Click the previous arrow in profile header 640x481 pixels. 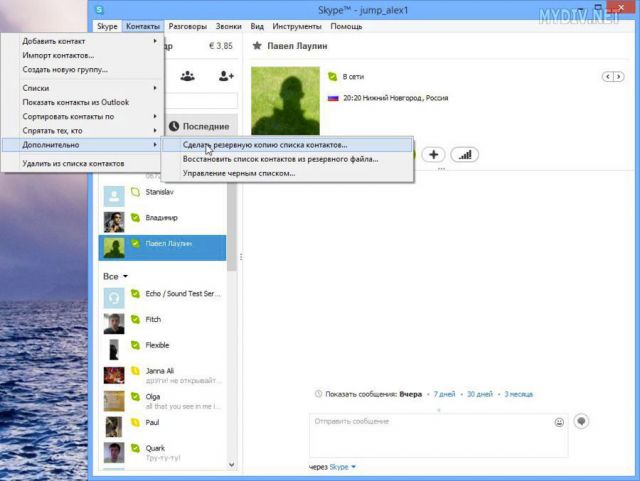click(608, 76)
